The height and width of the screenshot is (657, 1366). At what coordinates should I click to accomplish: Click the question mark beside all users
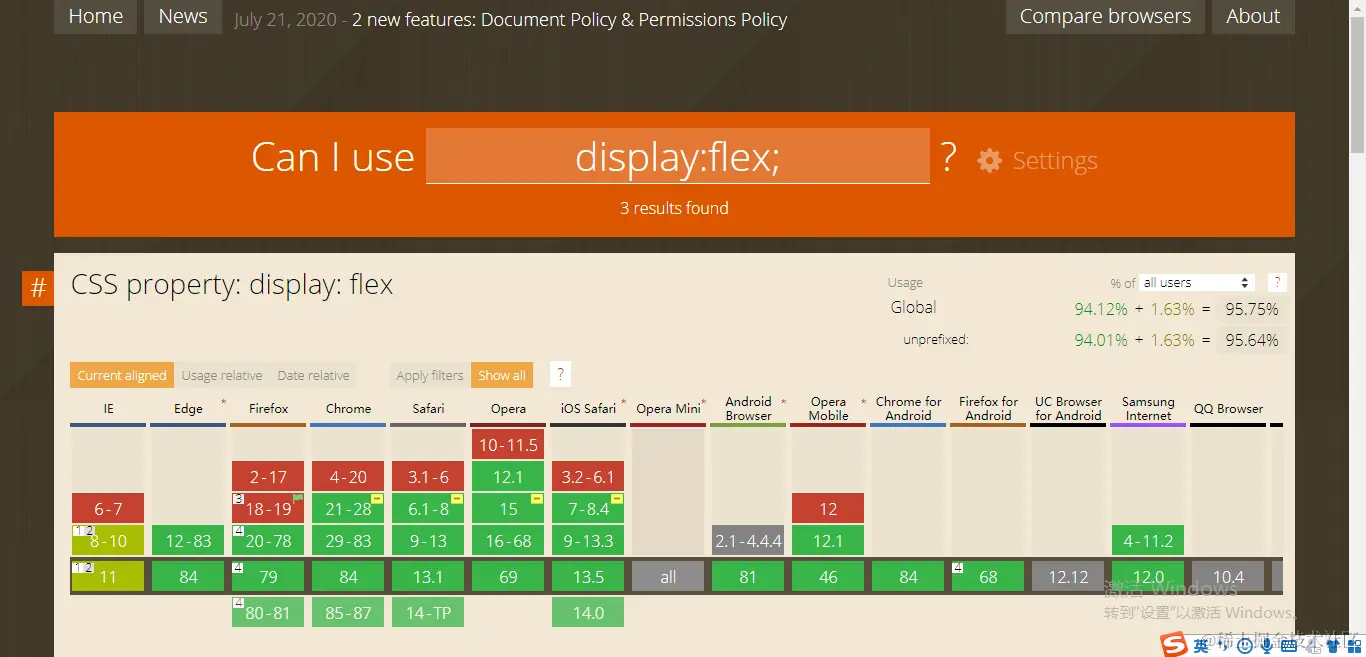[x=1277, y=283]
